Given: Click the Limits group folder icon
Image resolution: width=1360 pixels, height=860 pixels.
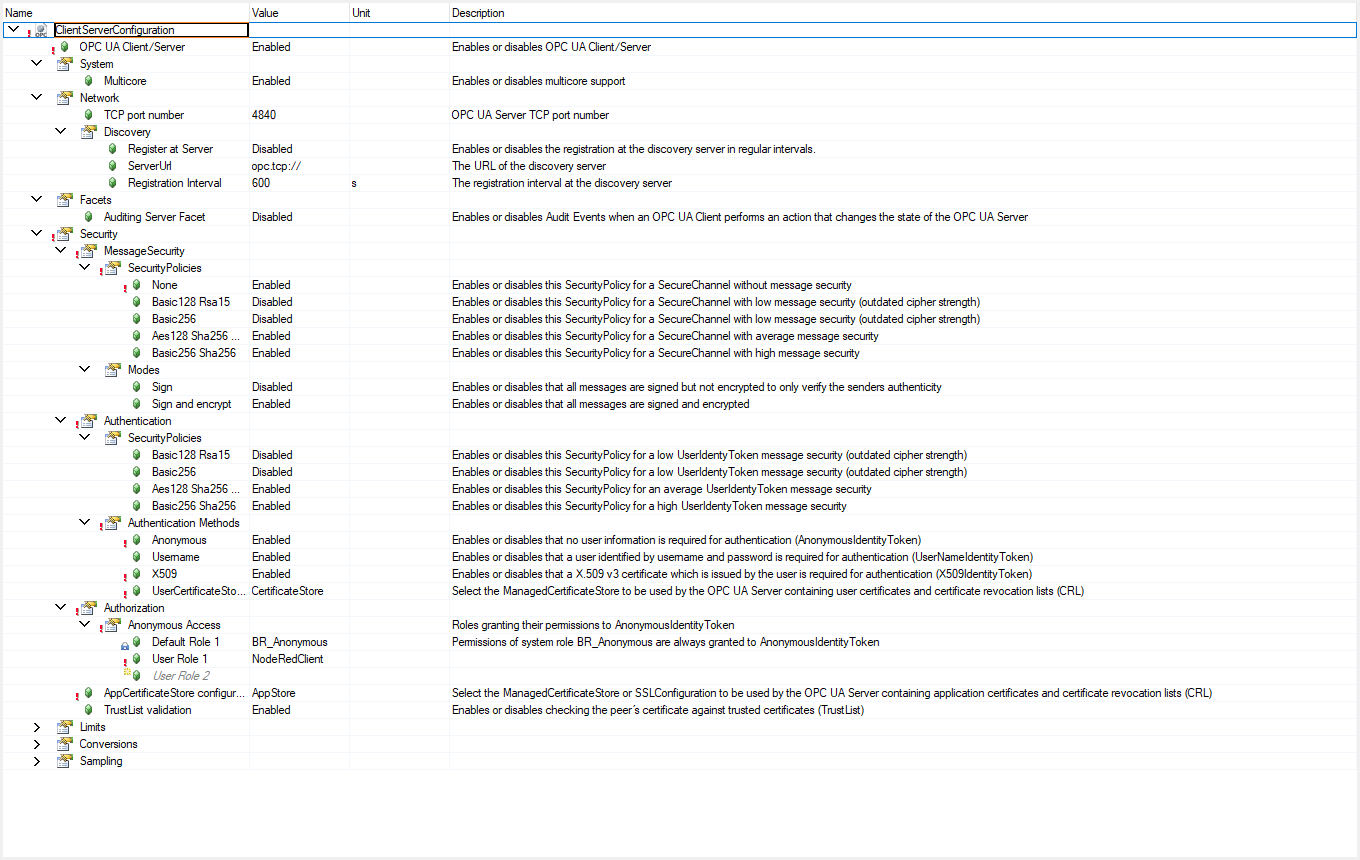Looking at the screenshot, I should click(x=65, y=727).
